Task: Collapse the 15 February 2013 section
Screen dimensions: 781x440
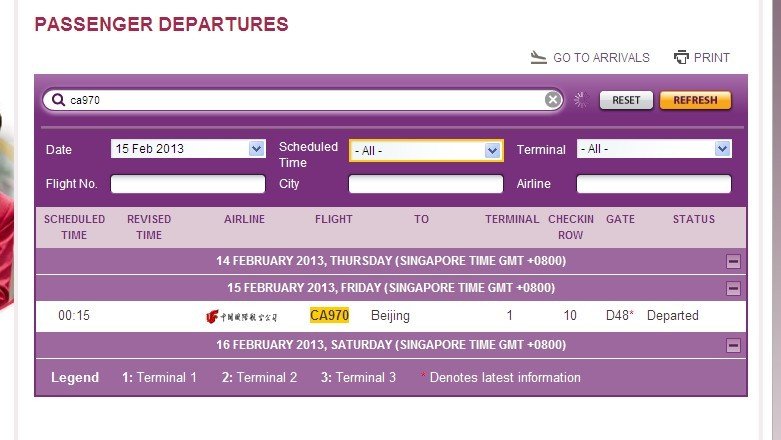Action: pyautogui.click(x=734, y=288)
